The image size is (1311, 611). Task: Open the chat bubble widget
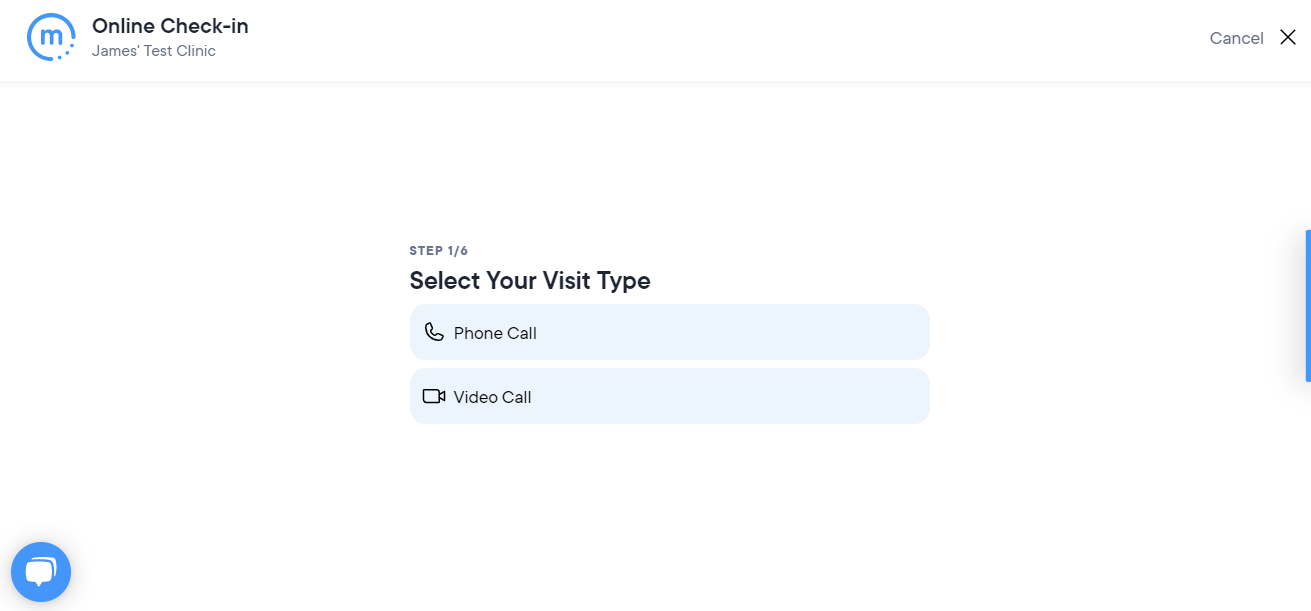[x=41, y=572]
